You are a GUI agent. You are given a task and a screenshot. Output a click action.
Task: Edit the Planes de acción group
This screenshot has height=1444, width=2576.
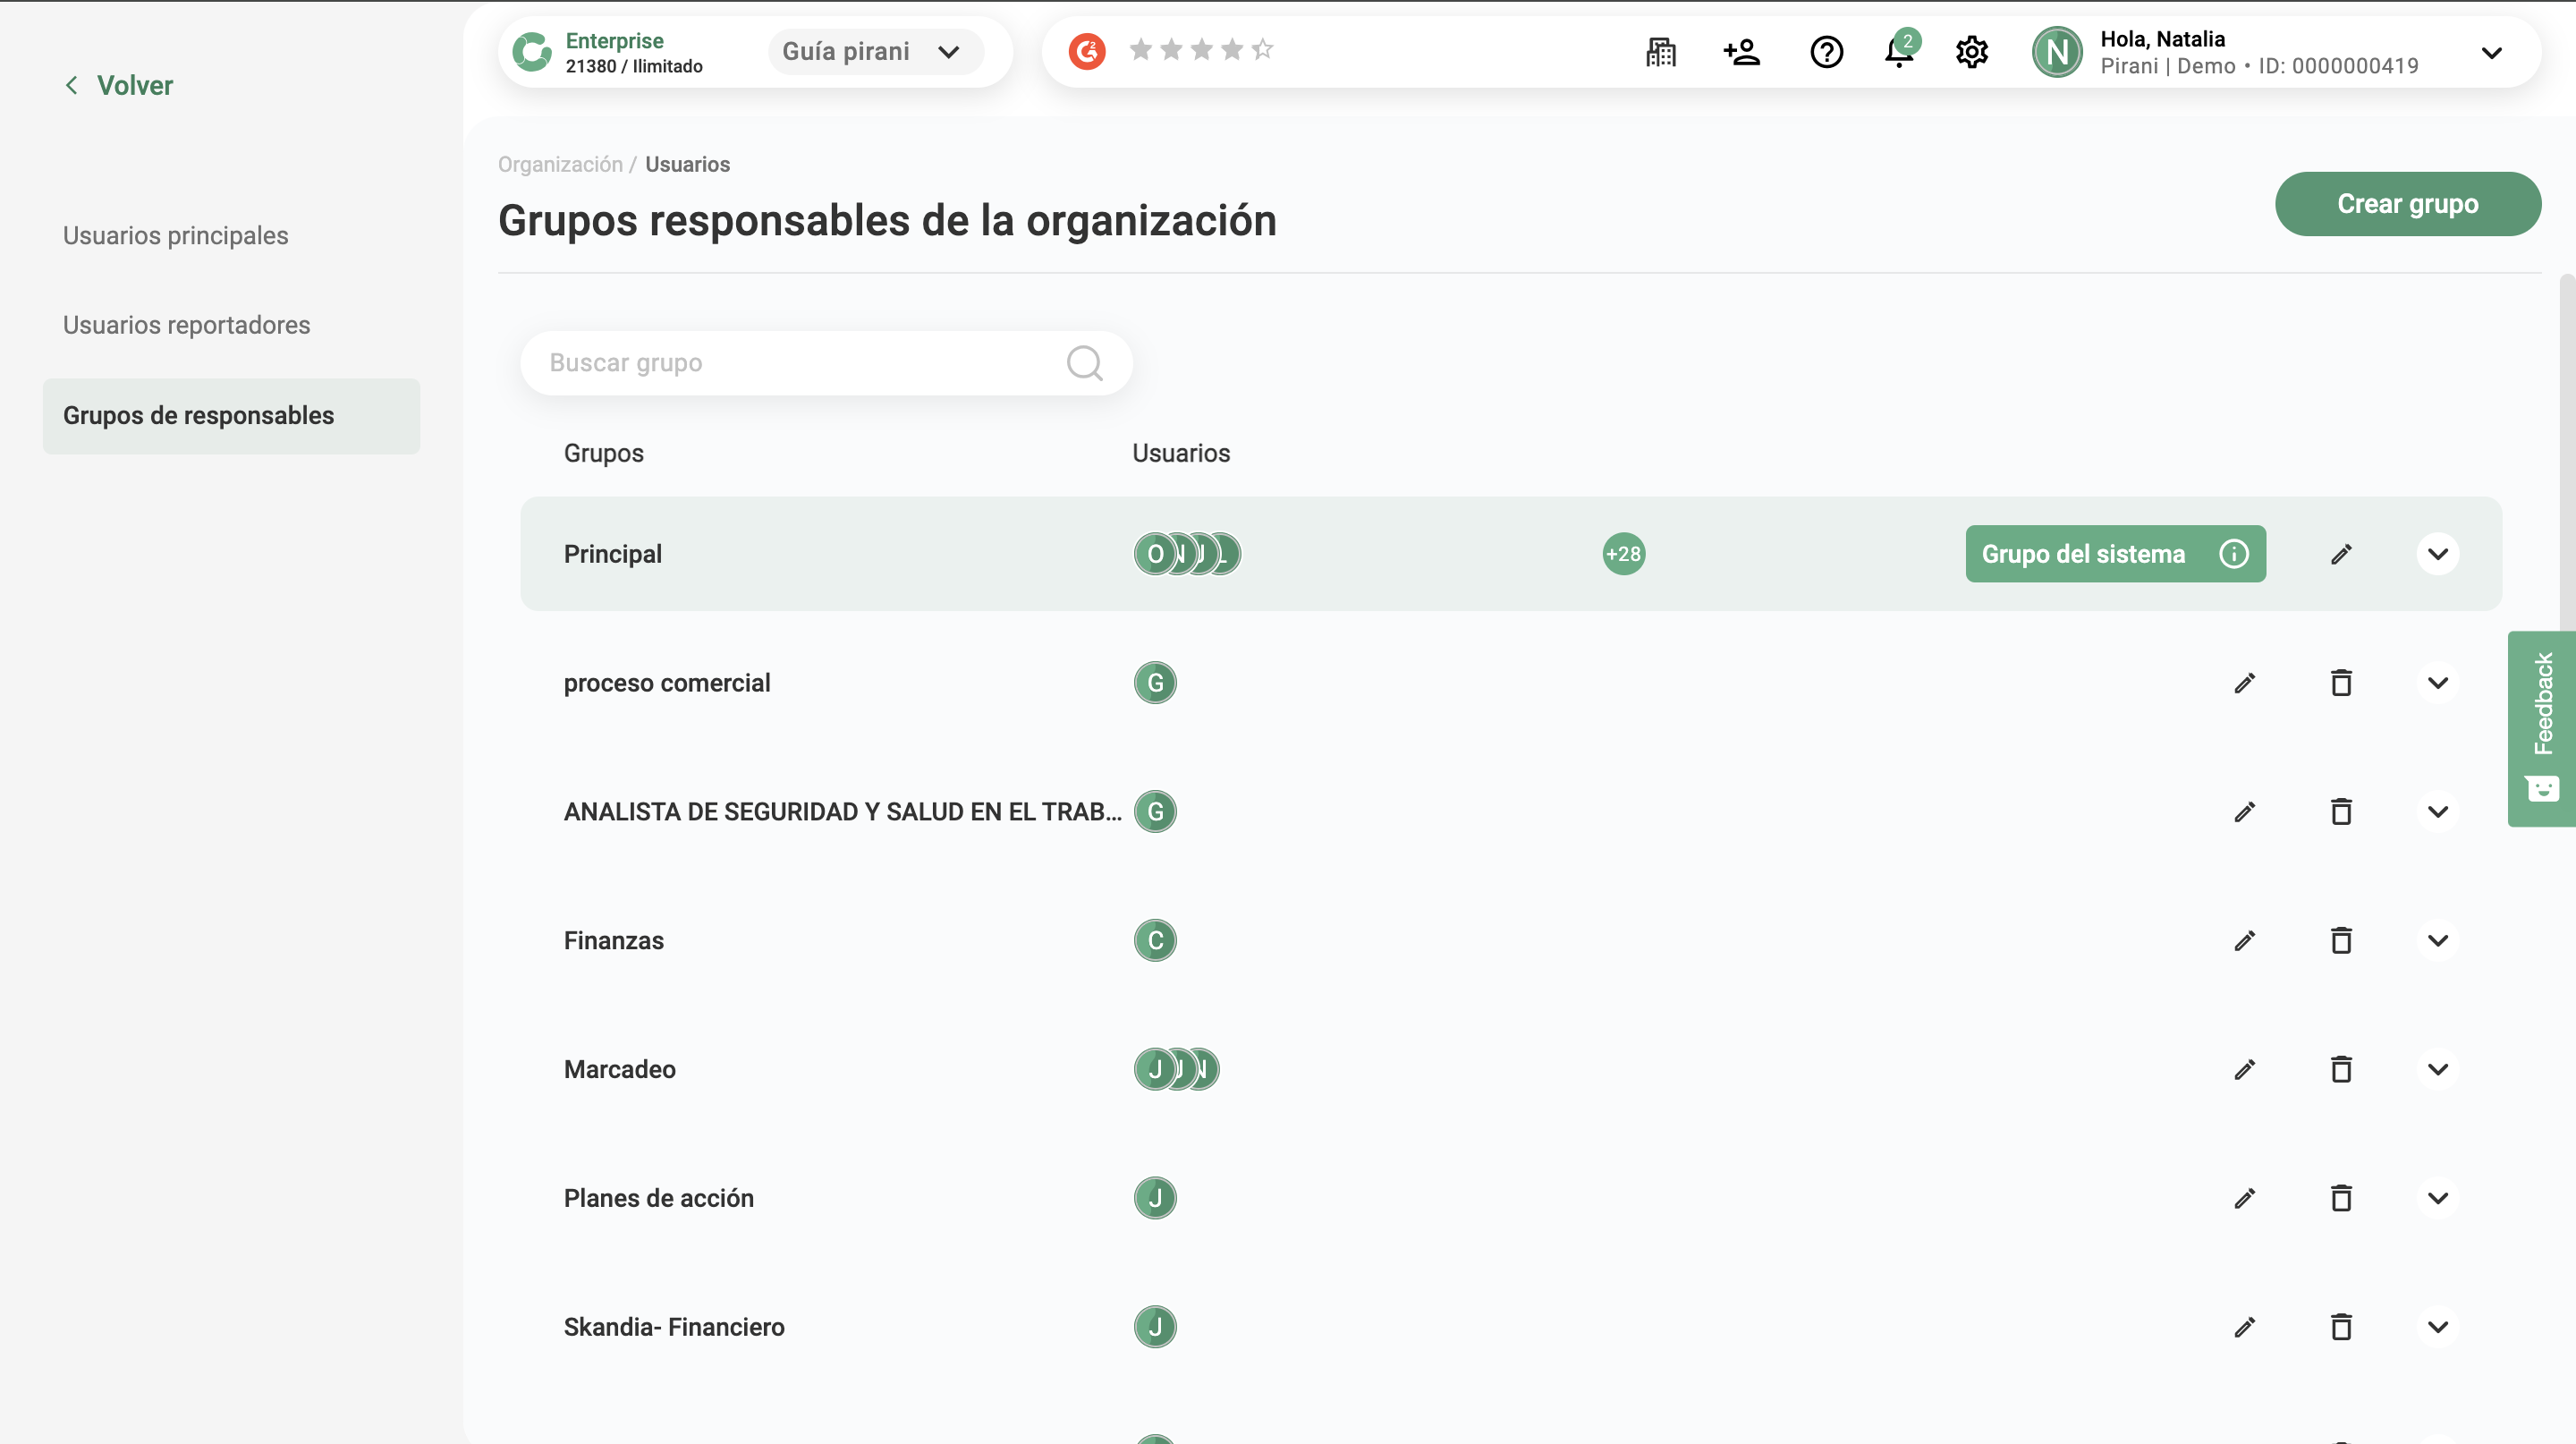[2245, 1198]
